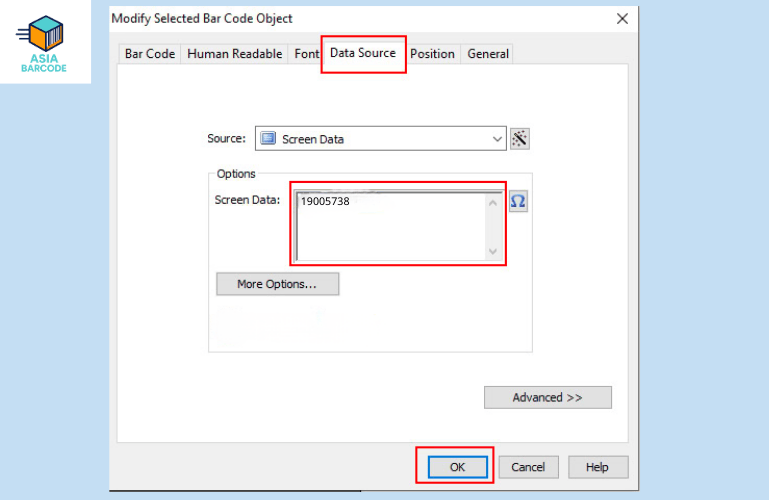Screen dimensions: 769x500
Task: Expand the Advanced >> section
Action: (x=547, y=397)
